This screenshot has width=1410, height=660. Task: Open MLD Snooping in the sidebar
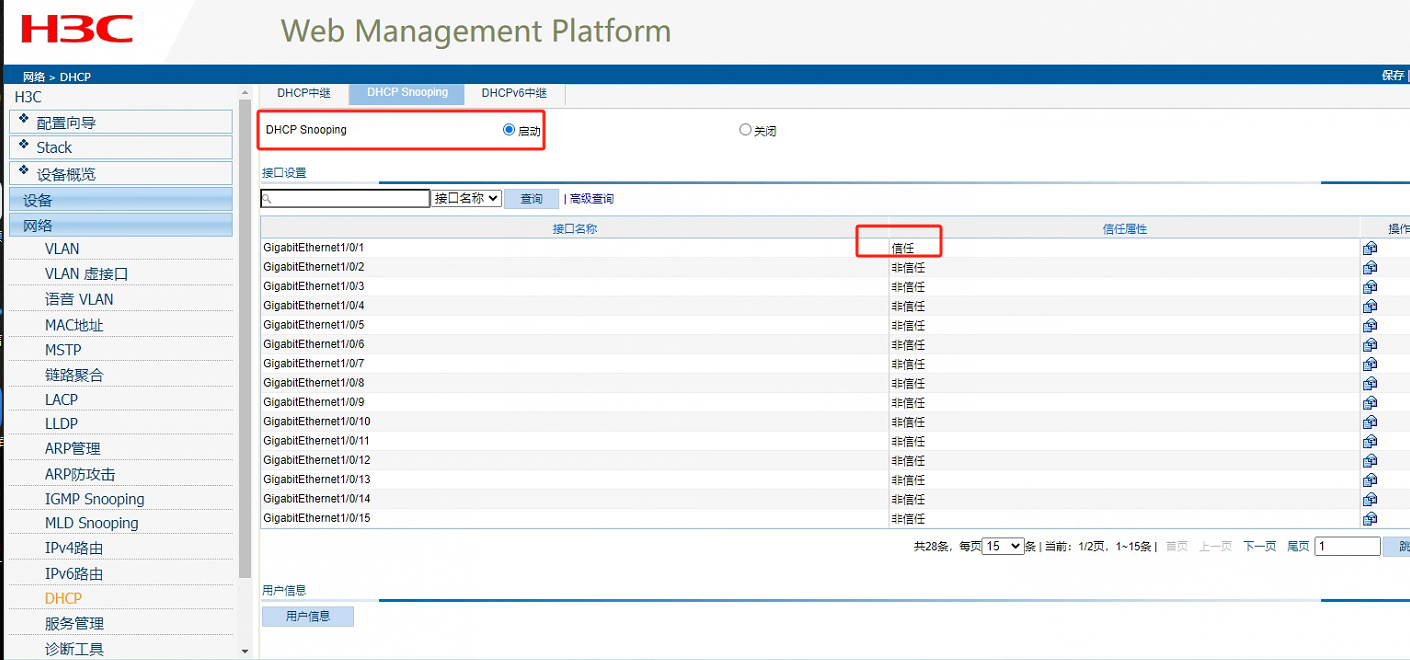92,522
